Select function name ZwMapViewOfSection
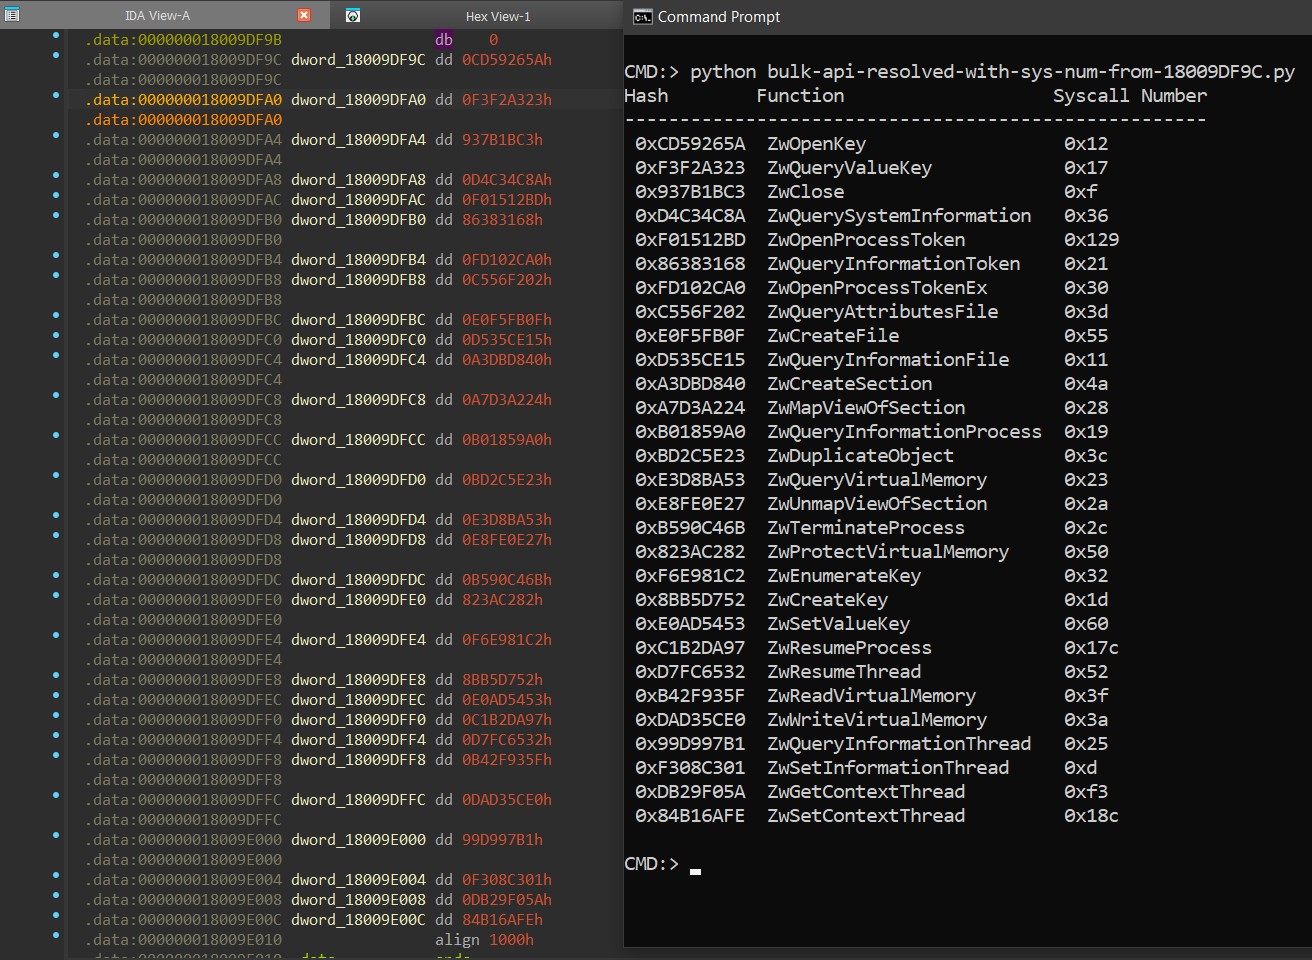This screenshot has width=1312, height=960. pyautogui.click(x=866, y=408)
